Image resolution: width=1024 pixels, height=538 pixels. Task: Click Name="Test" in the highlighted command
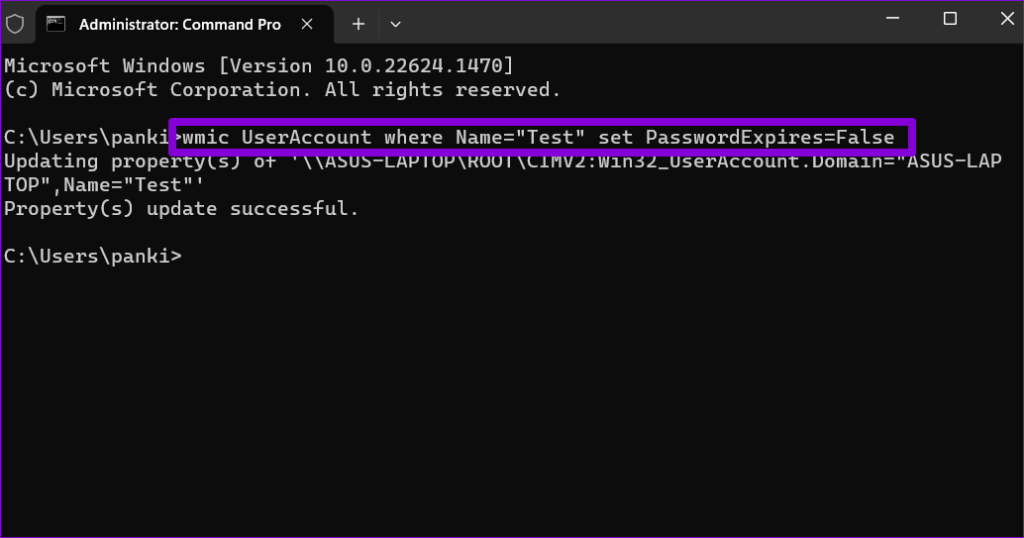pos(520,137)
